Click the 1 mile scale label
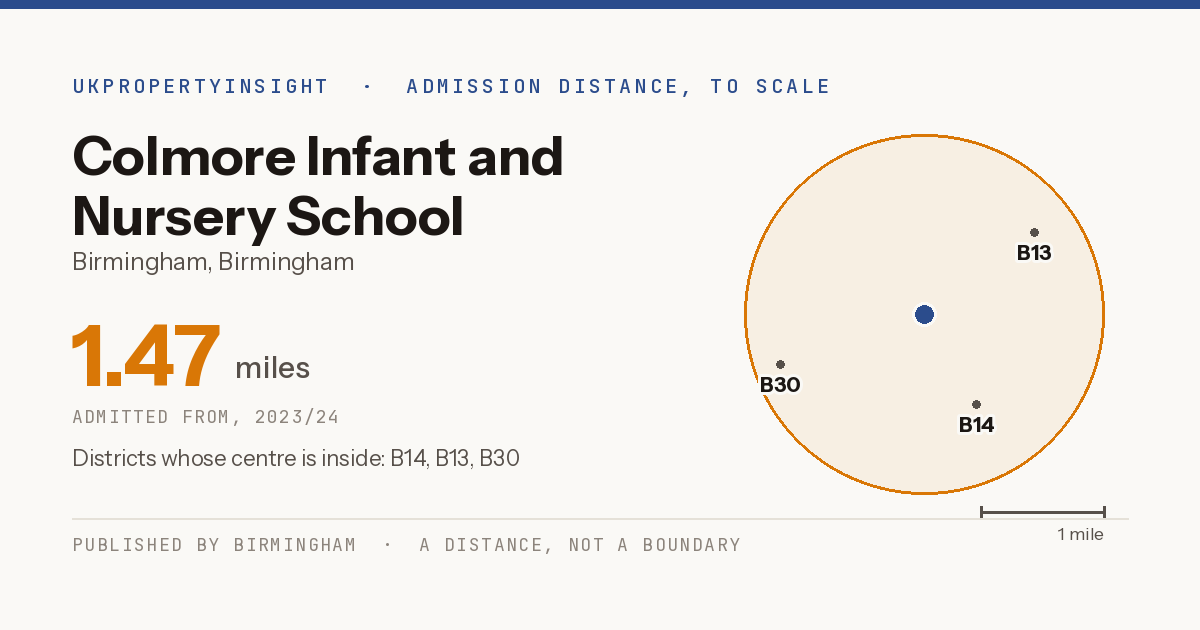1200x630 pixels. point(1080,535)
